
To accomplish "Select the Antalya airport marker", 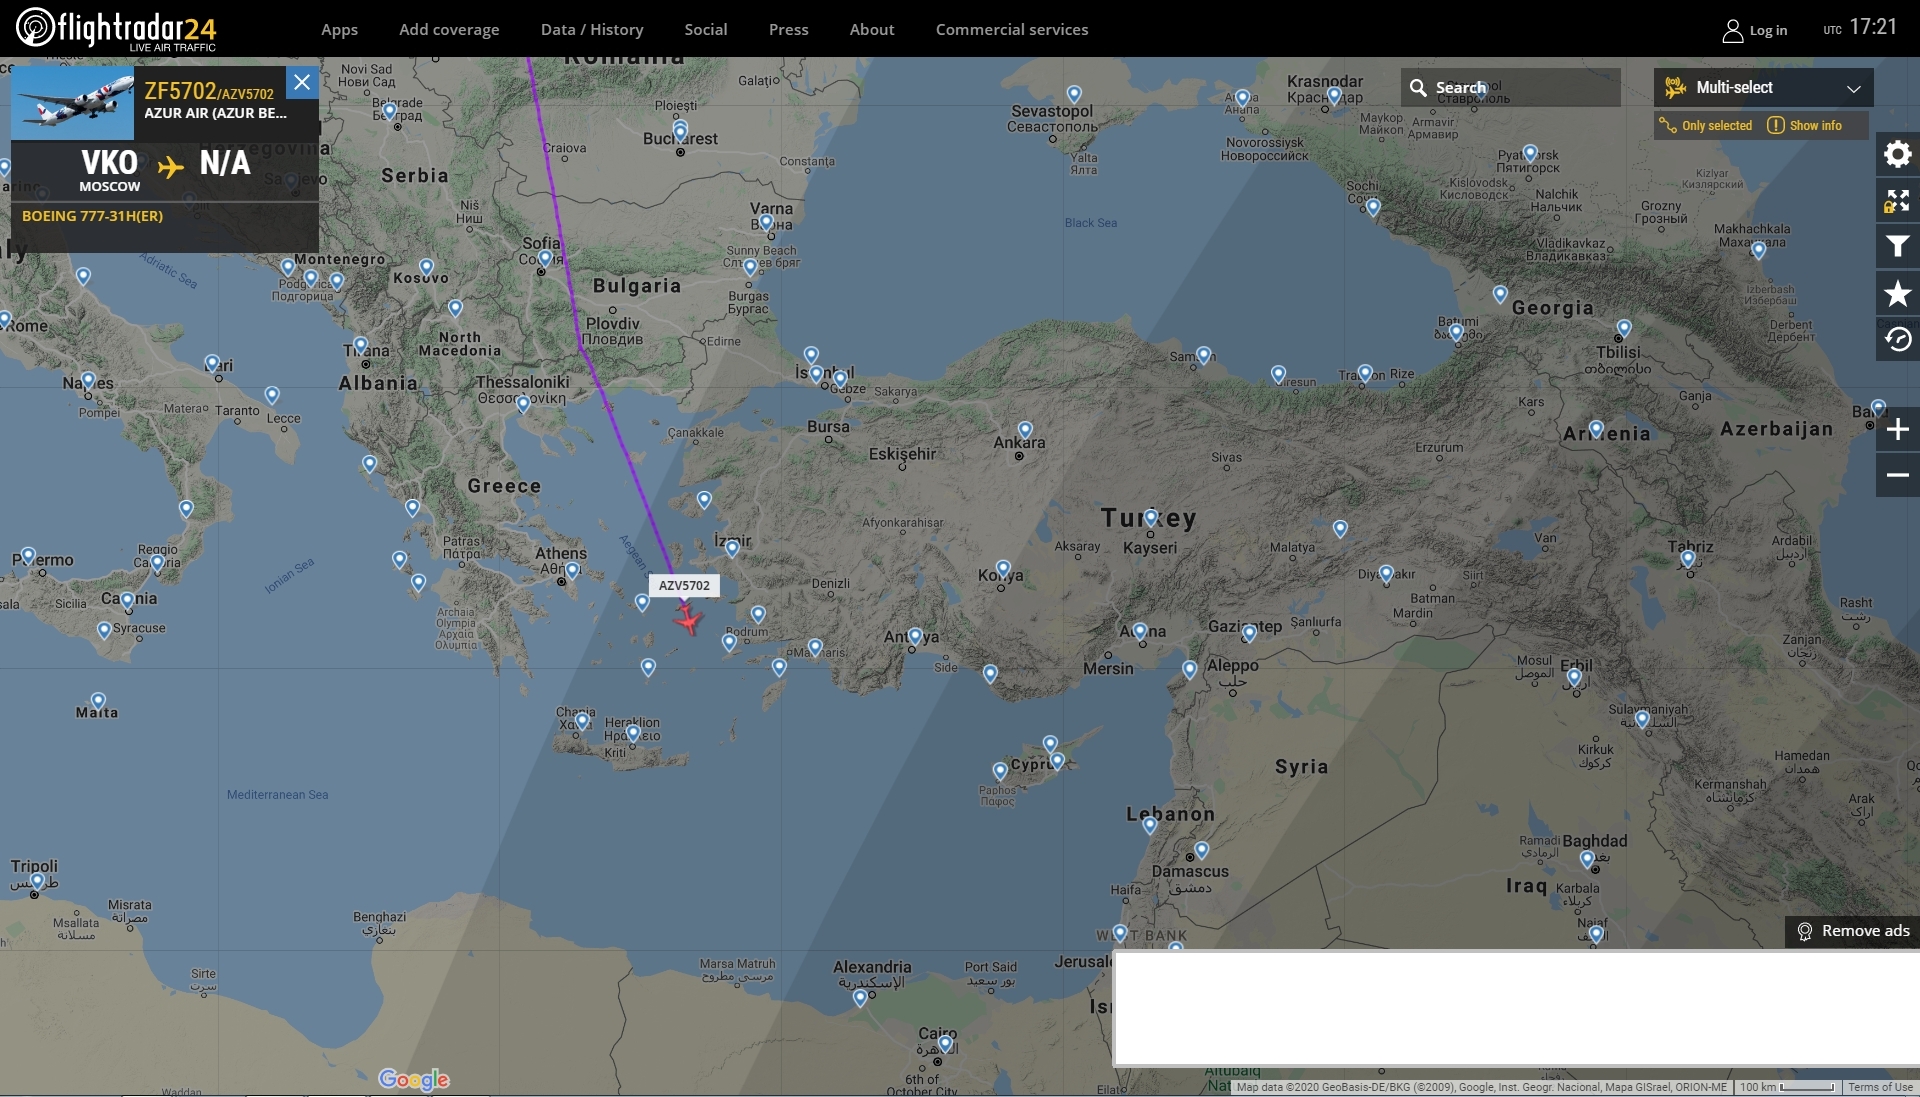I will click(x=915, y=637).
